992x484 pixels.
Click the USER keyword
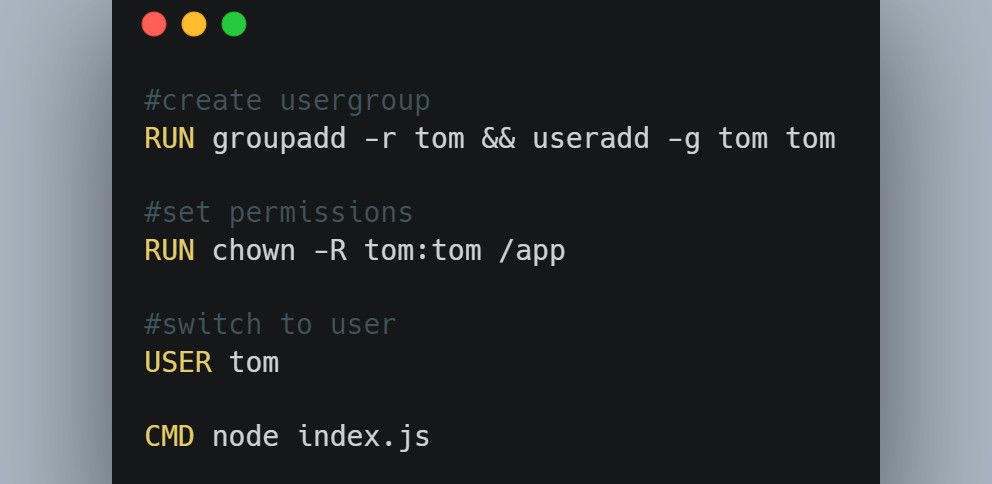tap(178, 361)
